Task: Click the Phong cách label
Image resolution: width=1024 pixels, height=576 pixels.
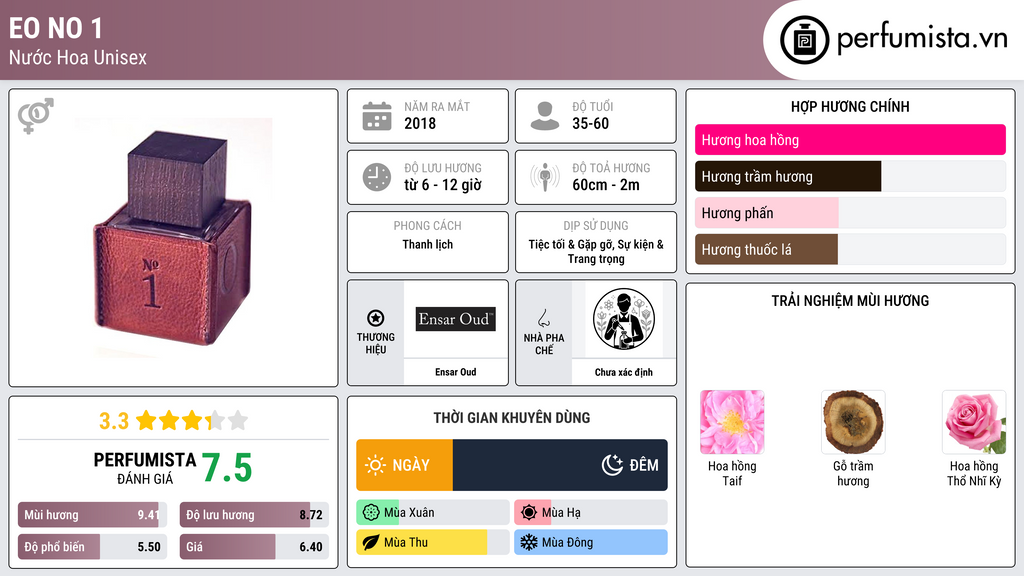Action: point(428,225)
